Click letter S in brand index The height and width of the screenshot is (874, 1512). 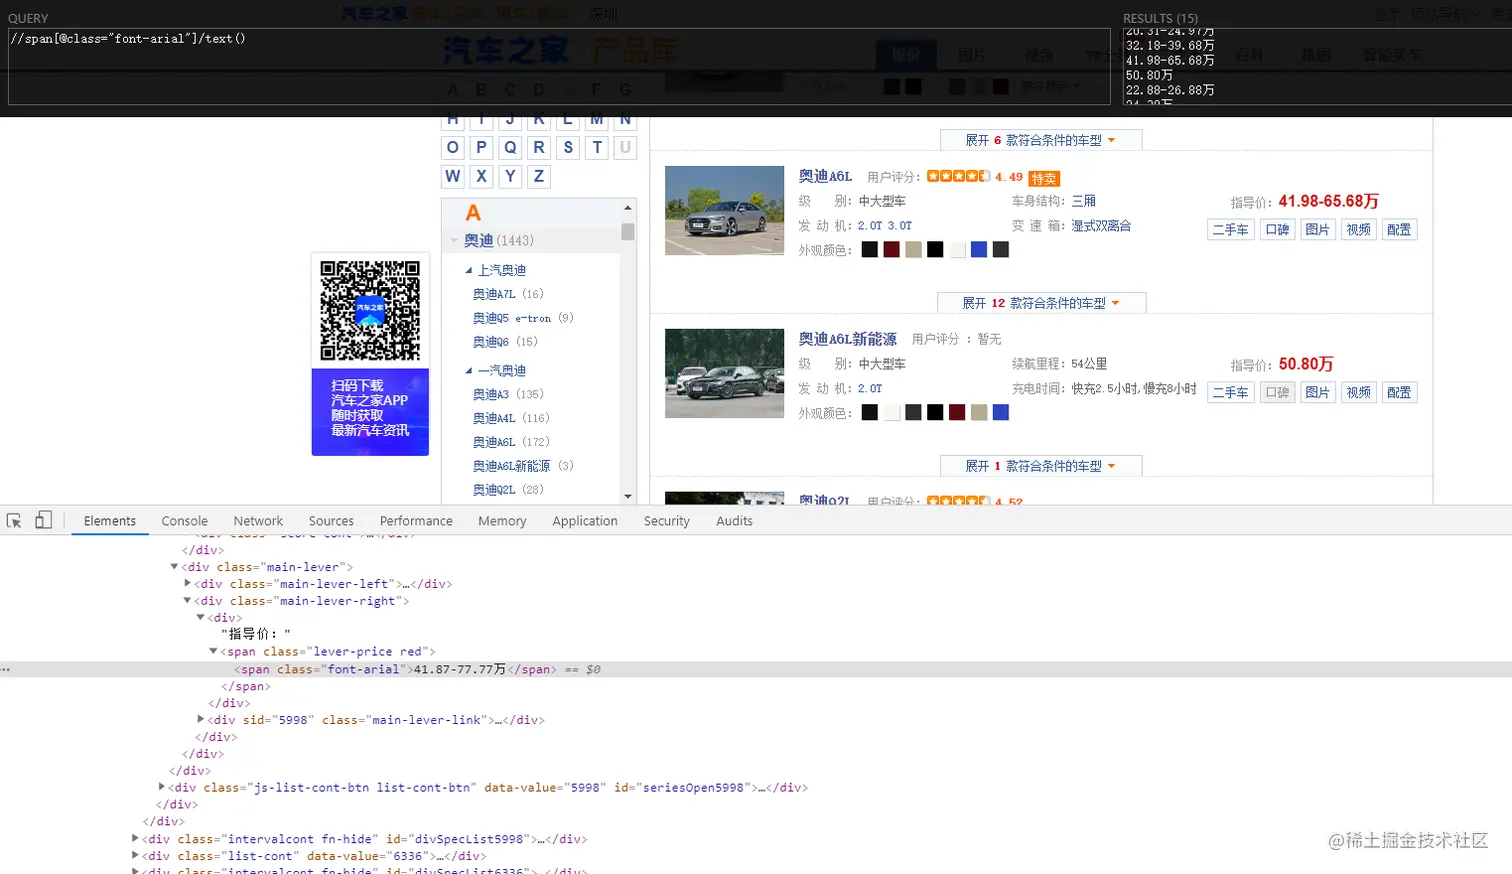[x=568, y=148]
